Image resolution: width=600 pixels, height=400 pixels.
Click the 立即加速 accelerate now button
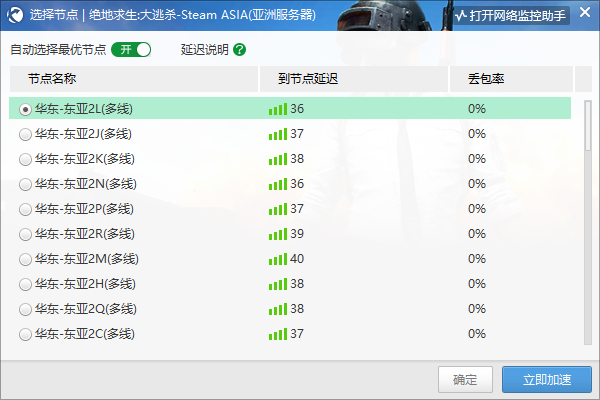pos(547,380)
